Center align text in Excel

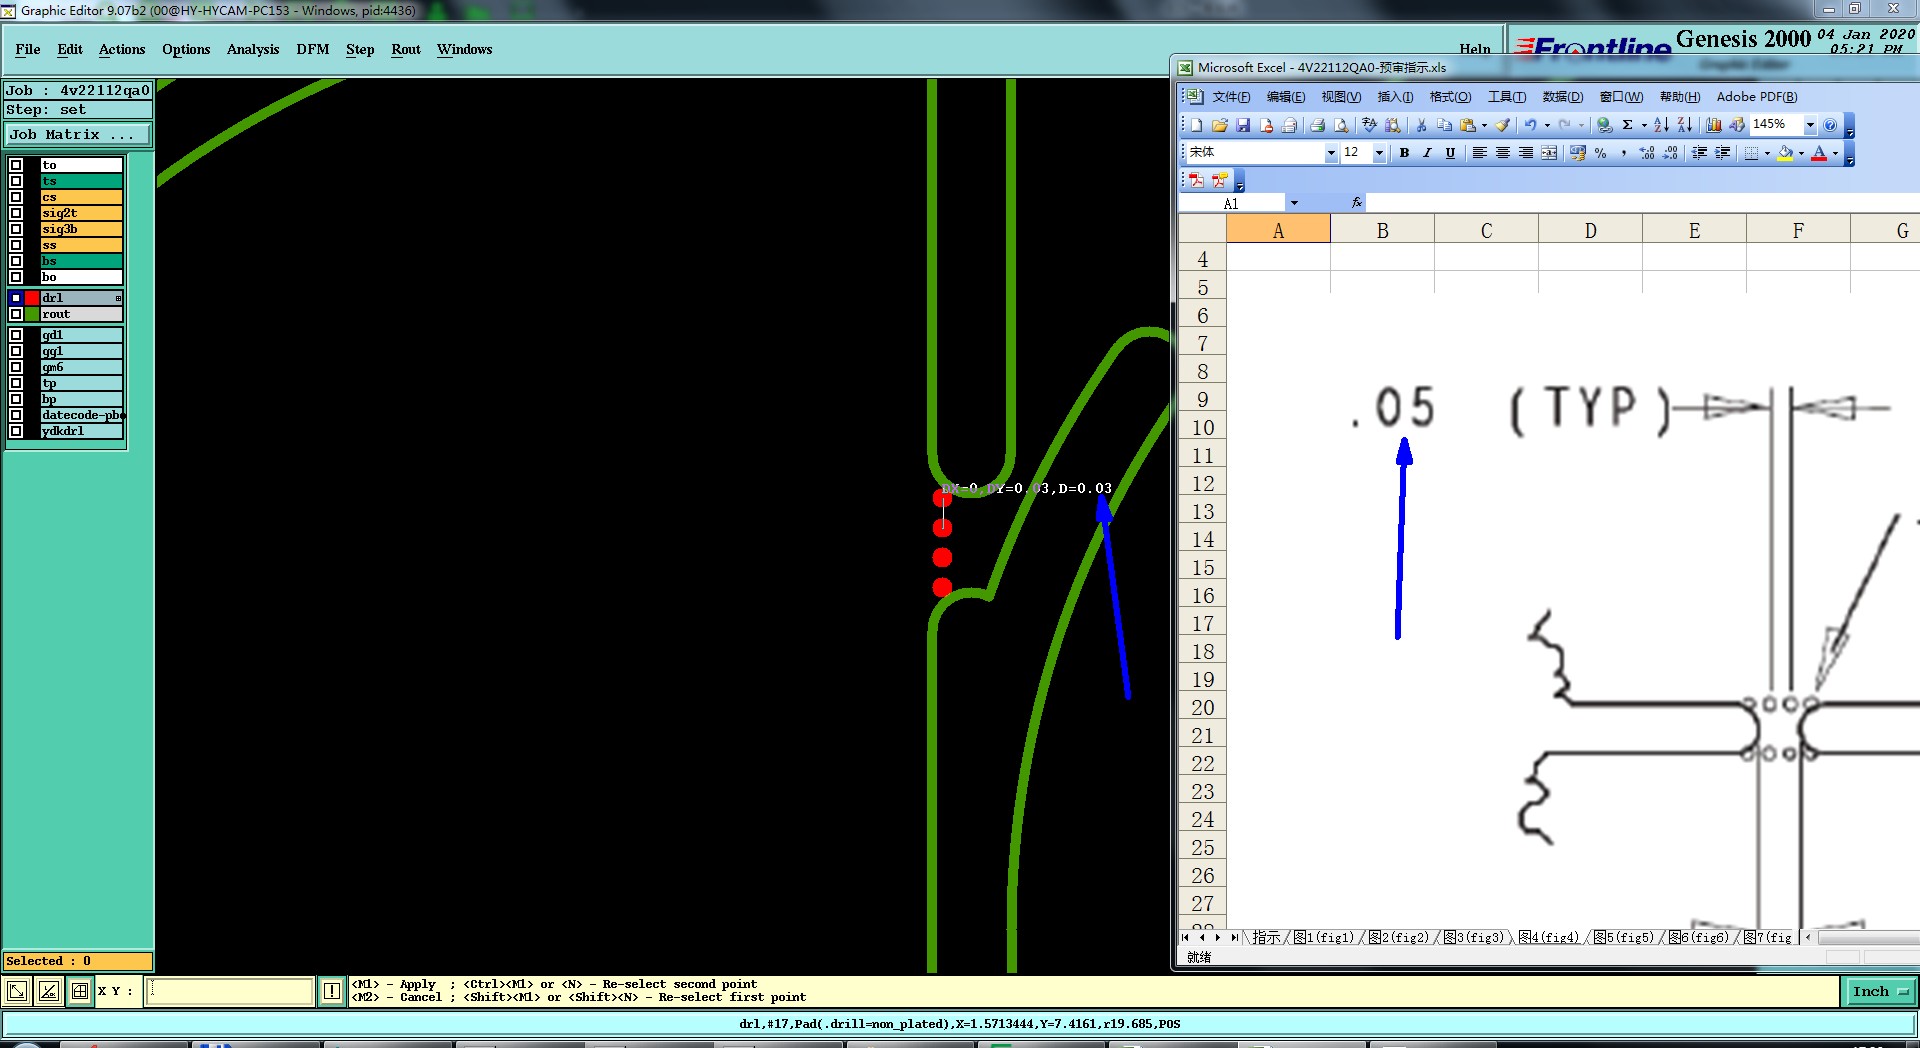coord(1502,153)
